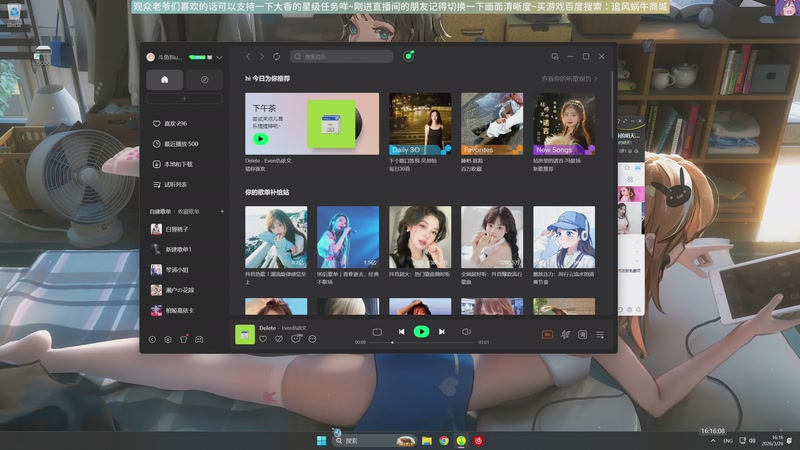Add a new sidebar tab with plus bar
The height and width of the screenshot is (450, 800).
click(x=184, y=98)
